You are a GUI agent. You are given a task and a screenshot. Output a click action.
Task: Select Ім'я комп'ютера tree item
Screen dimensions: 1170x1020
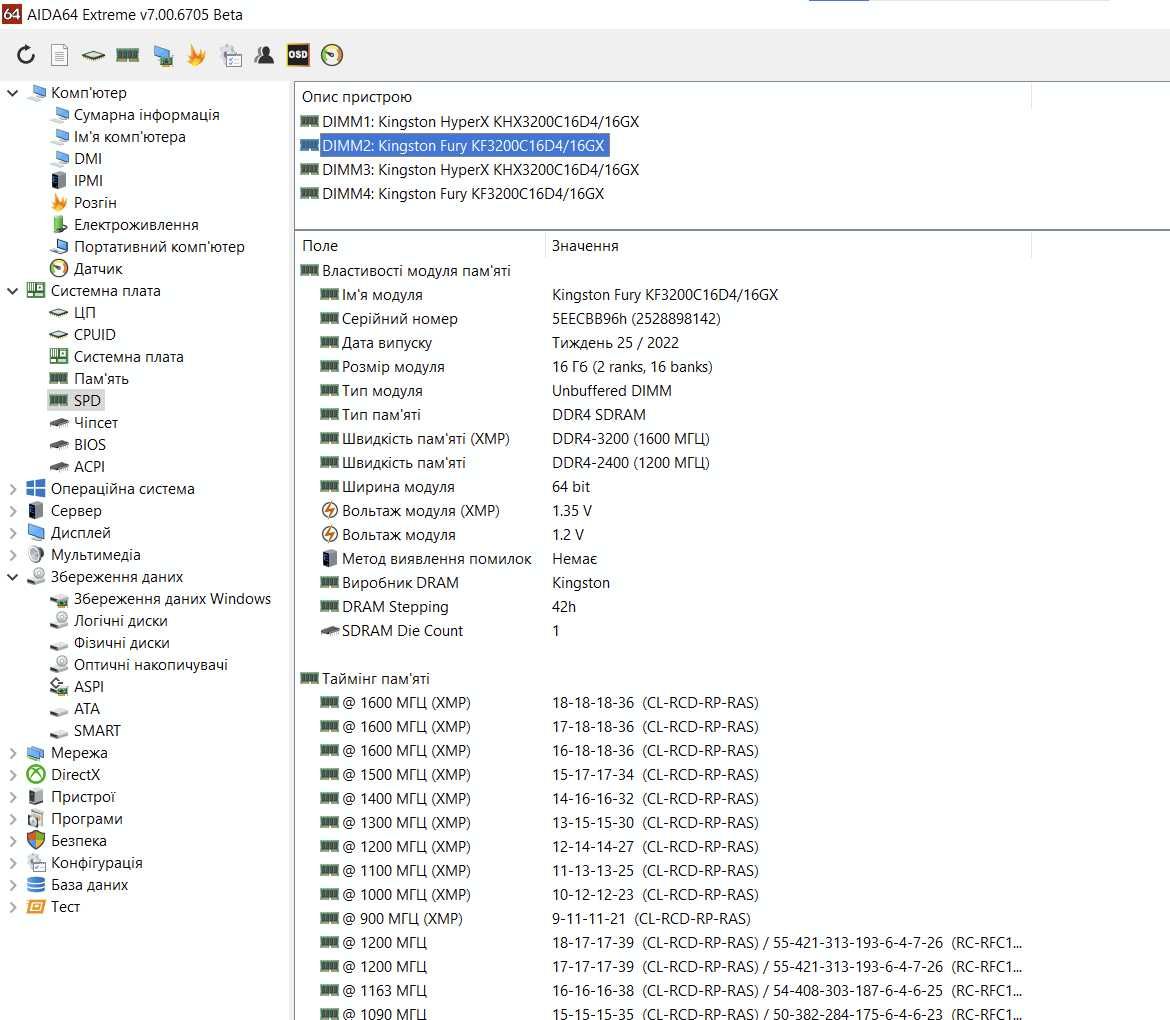(129, 137)
